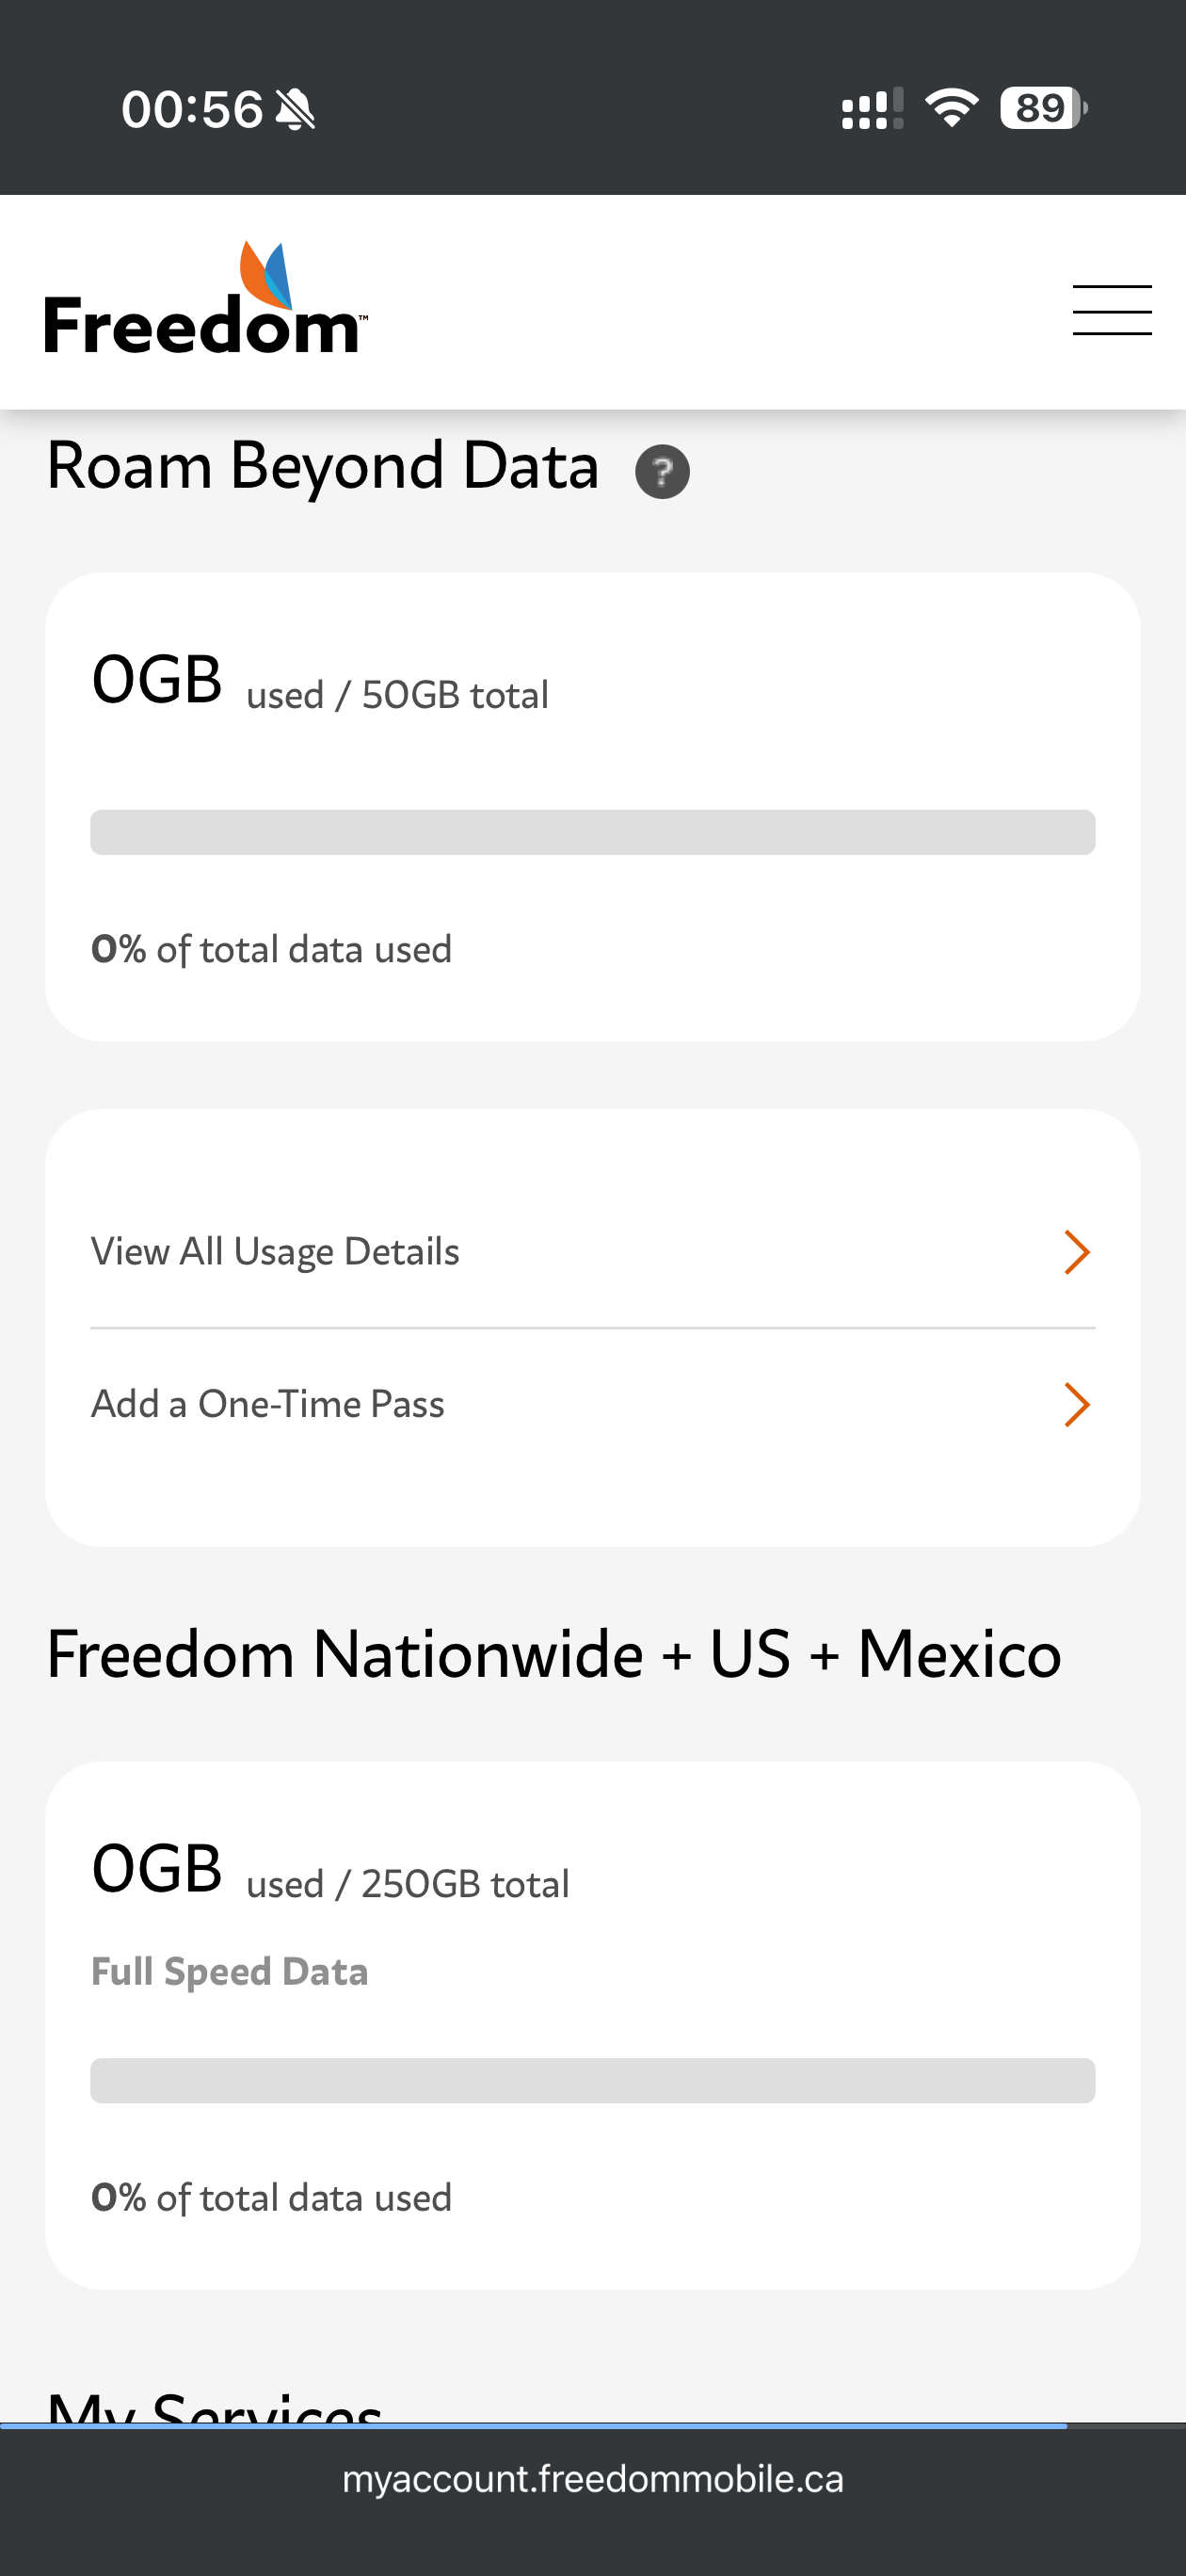Click the Full Speed Data usage bar
Screen dimensions: 1186x2576
click(592, 2080)
